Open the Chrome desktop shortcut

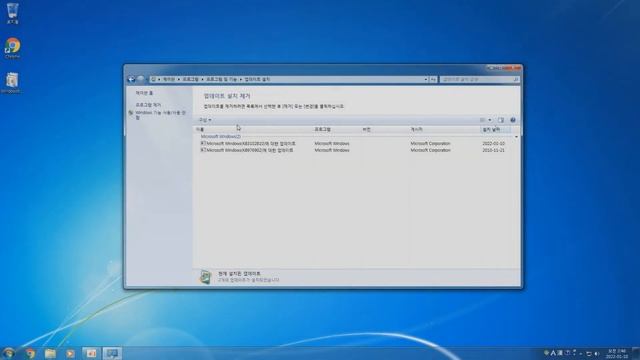(12, 48)
